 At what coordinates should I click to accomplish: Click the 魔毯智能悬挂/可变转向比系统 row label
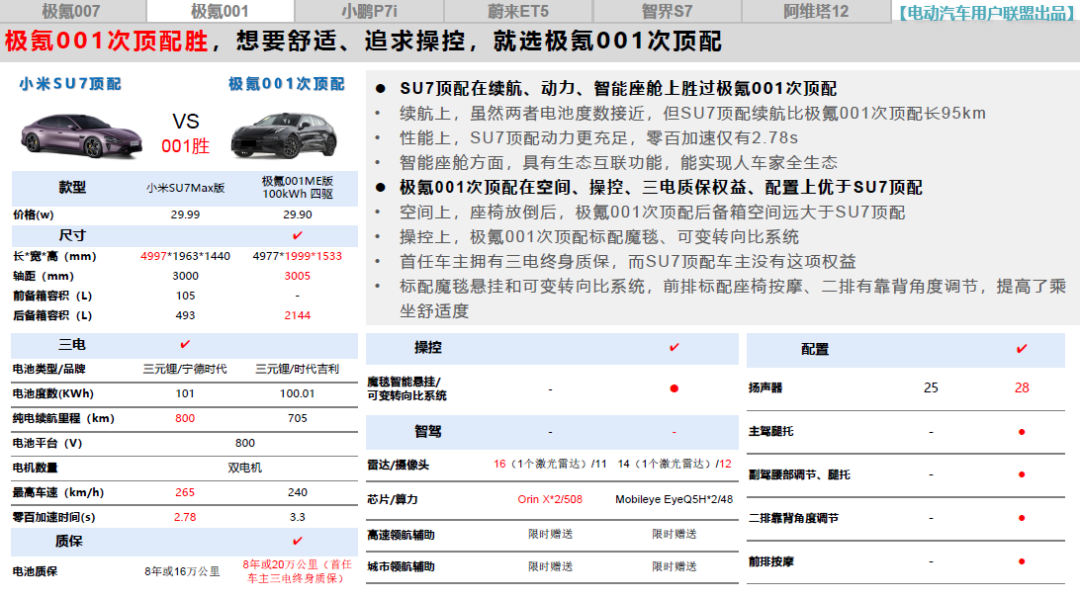407,388
